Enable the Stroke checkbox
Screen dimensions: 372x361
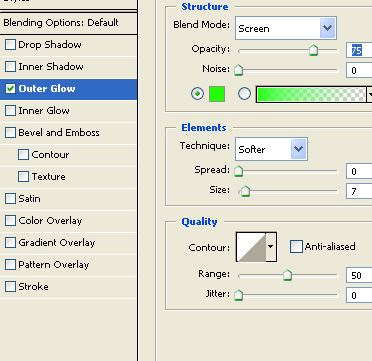point(10,287)
